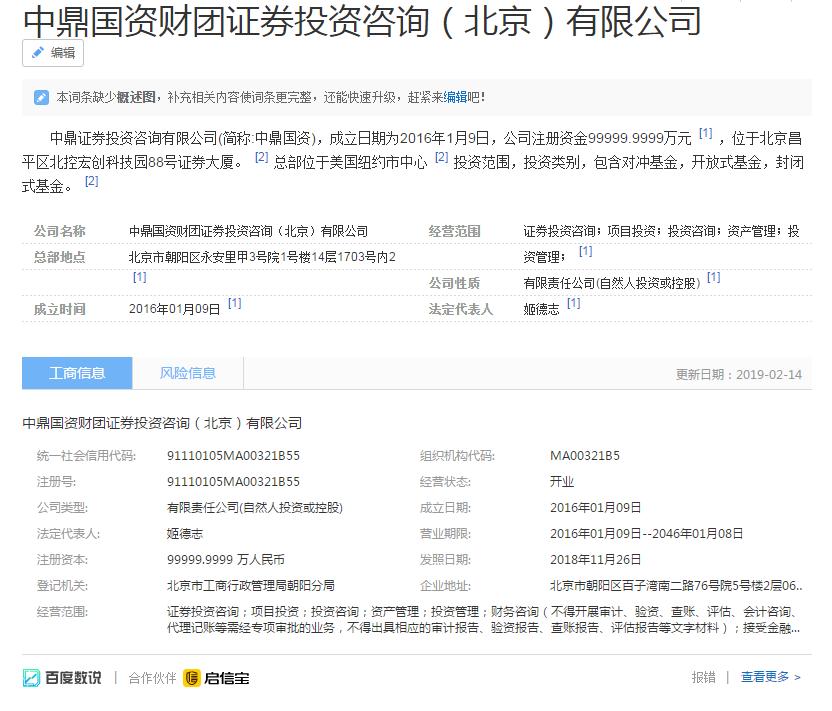Click the notice icon in the blue banner
Viewport: 832px width, 711px height.
click(x=43, y=95)
